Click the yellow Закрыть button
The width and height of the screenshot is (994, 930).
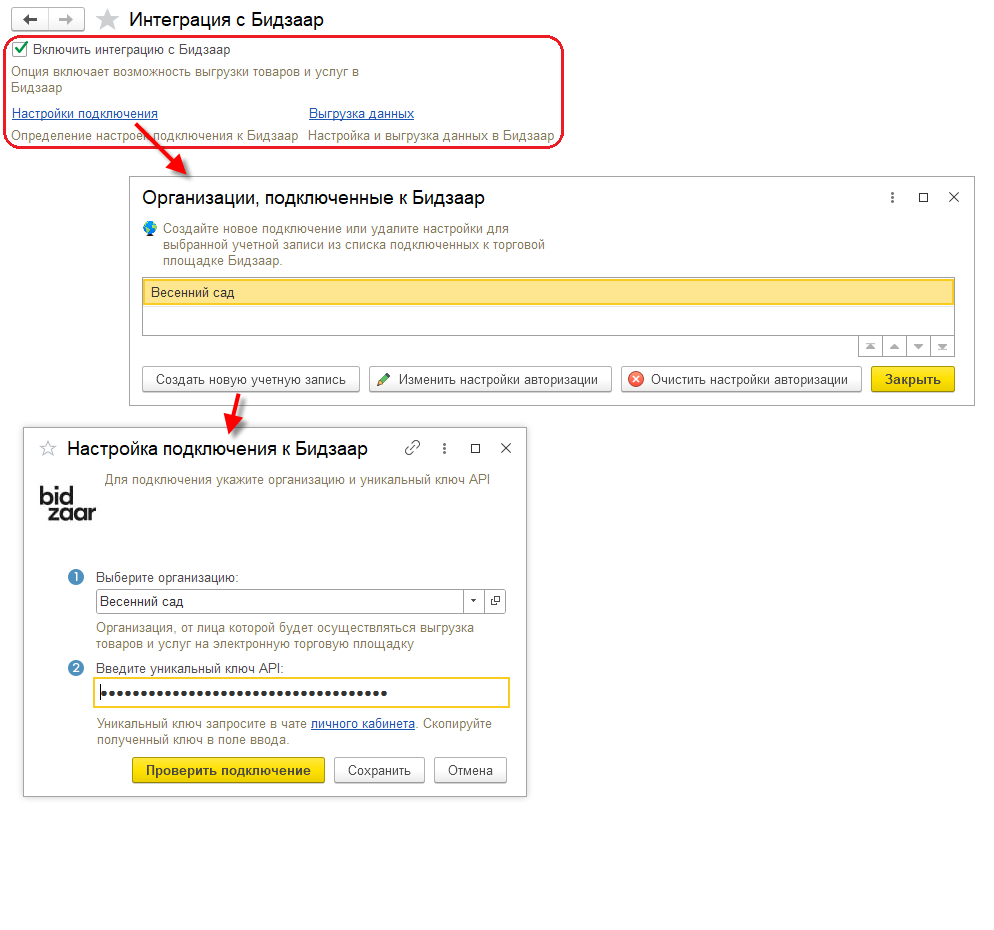(x=912, y=379)
